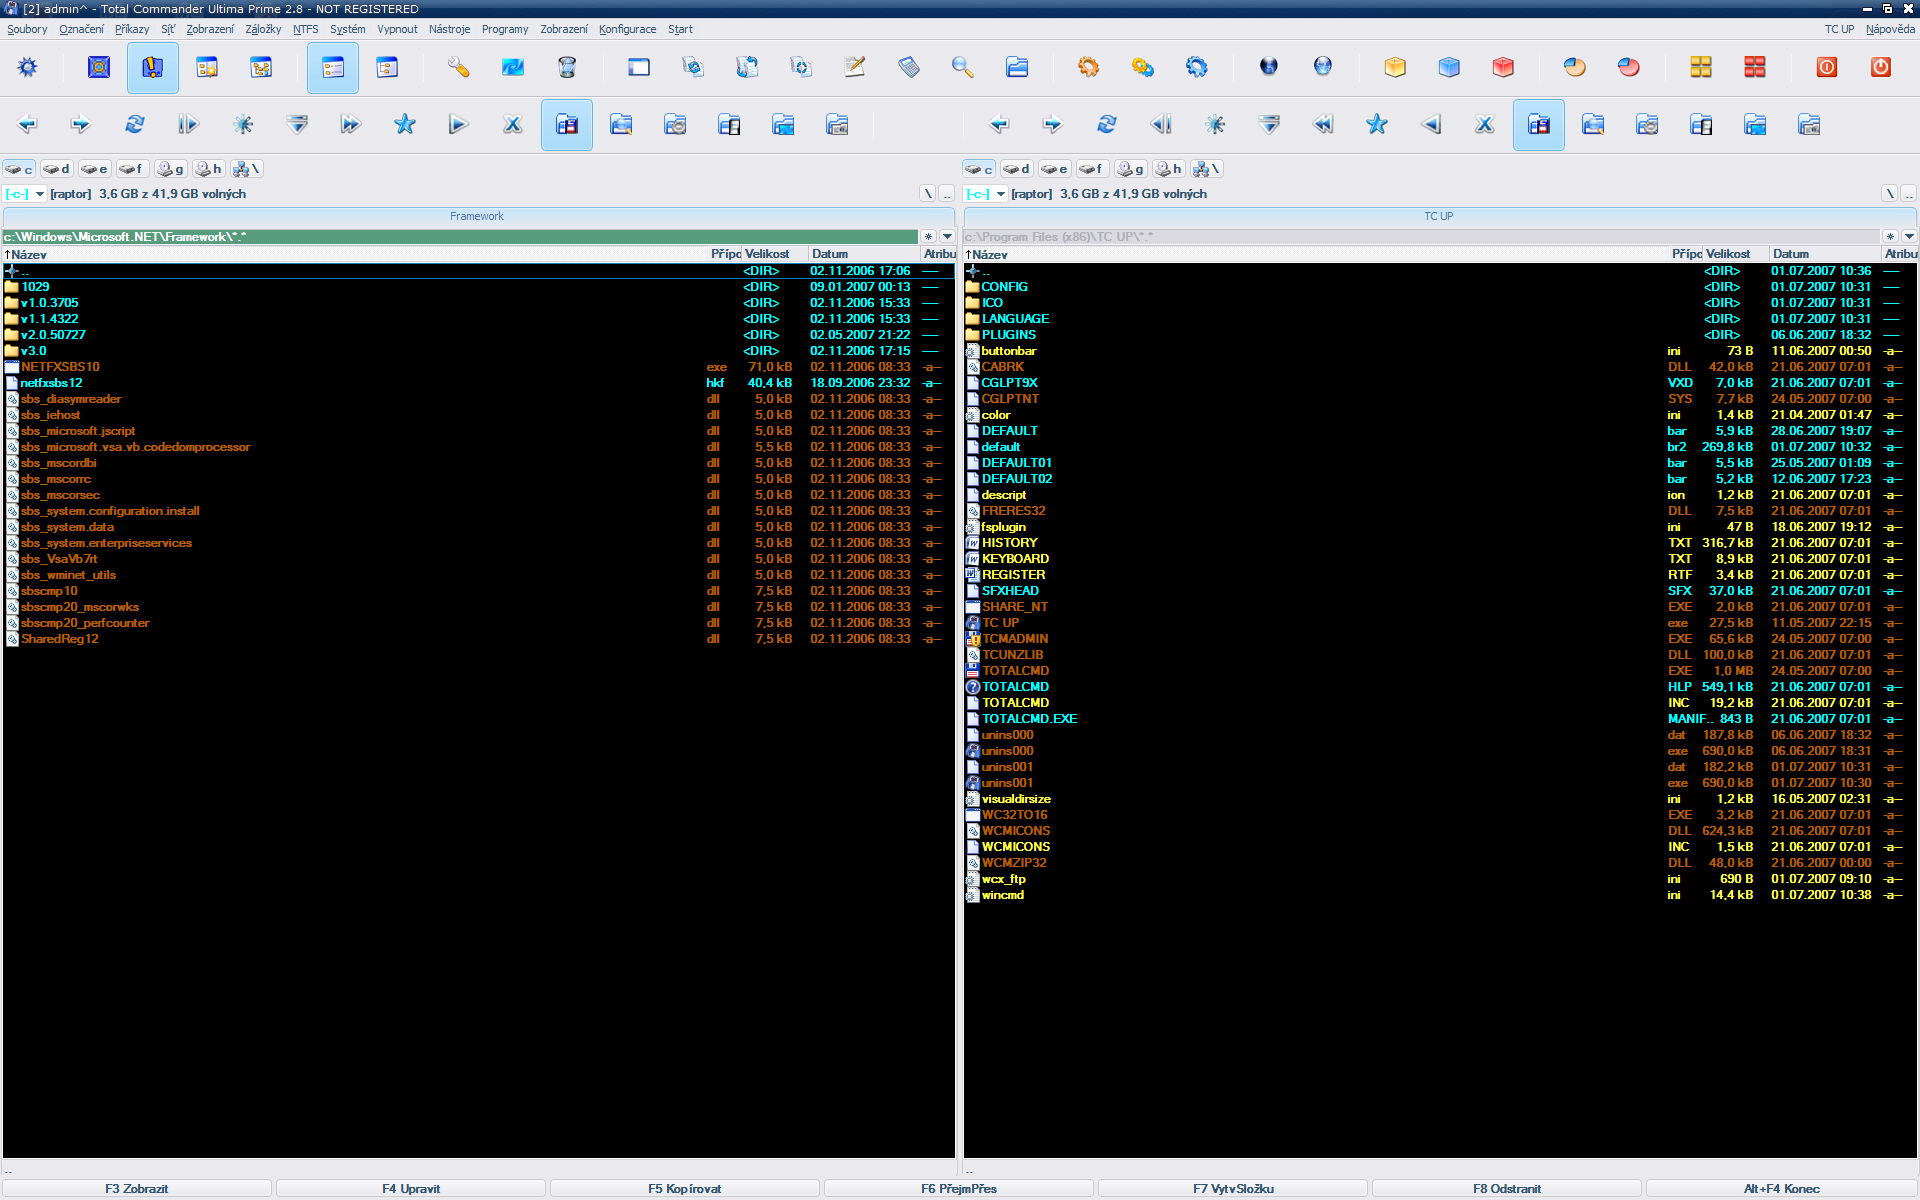1920x1200 pixels.
Task: Open right panel directory hotlist asterisk button
Action: point(1890,237)
